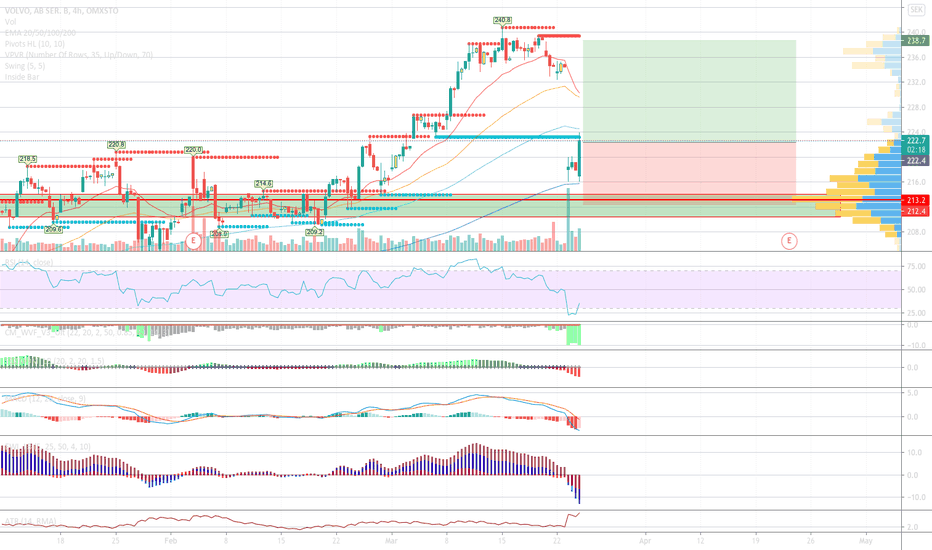Click the 214.6 pivot high label

click(x=263, y=184)
